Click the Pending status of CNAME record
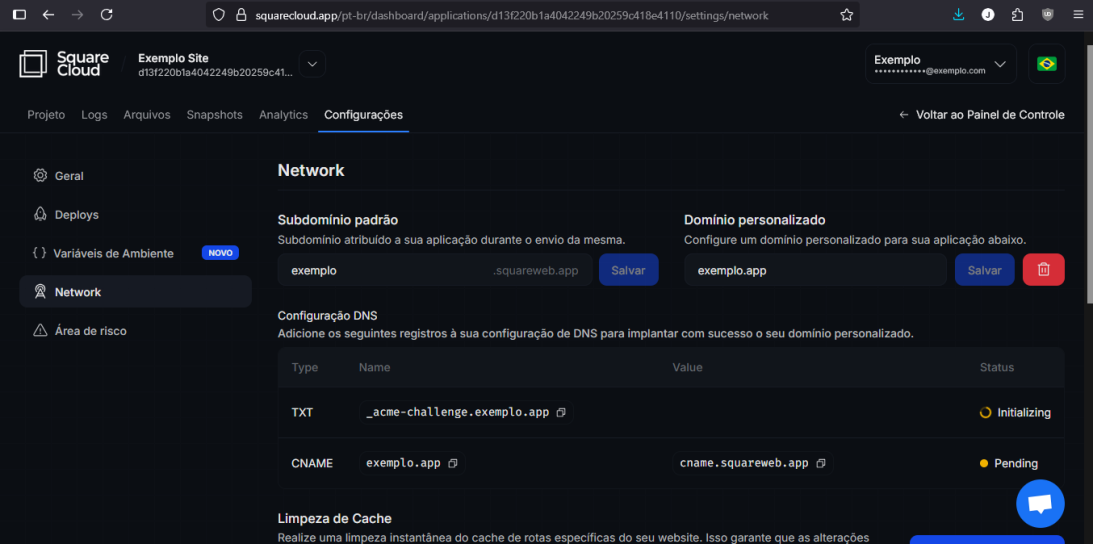The image size is (1093, 544). 1009,463
